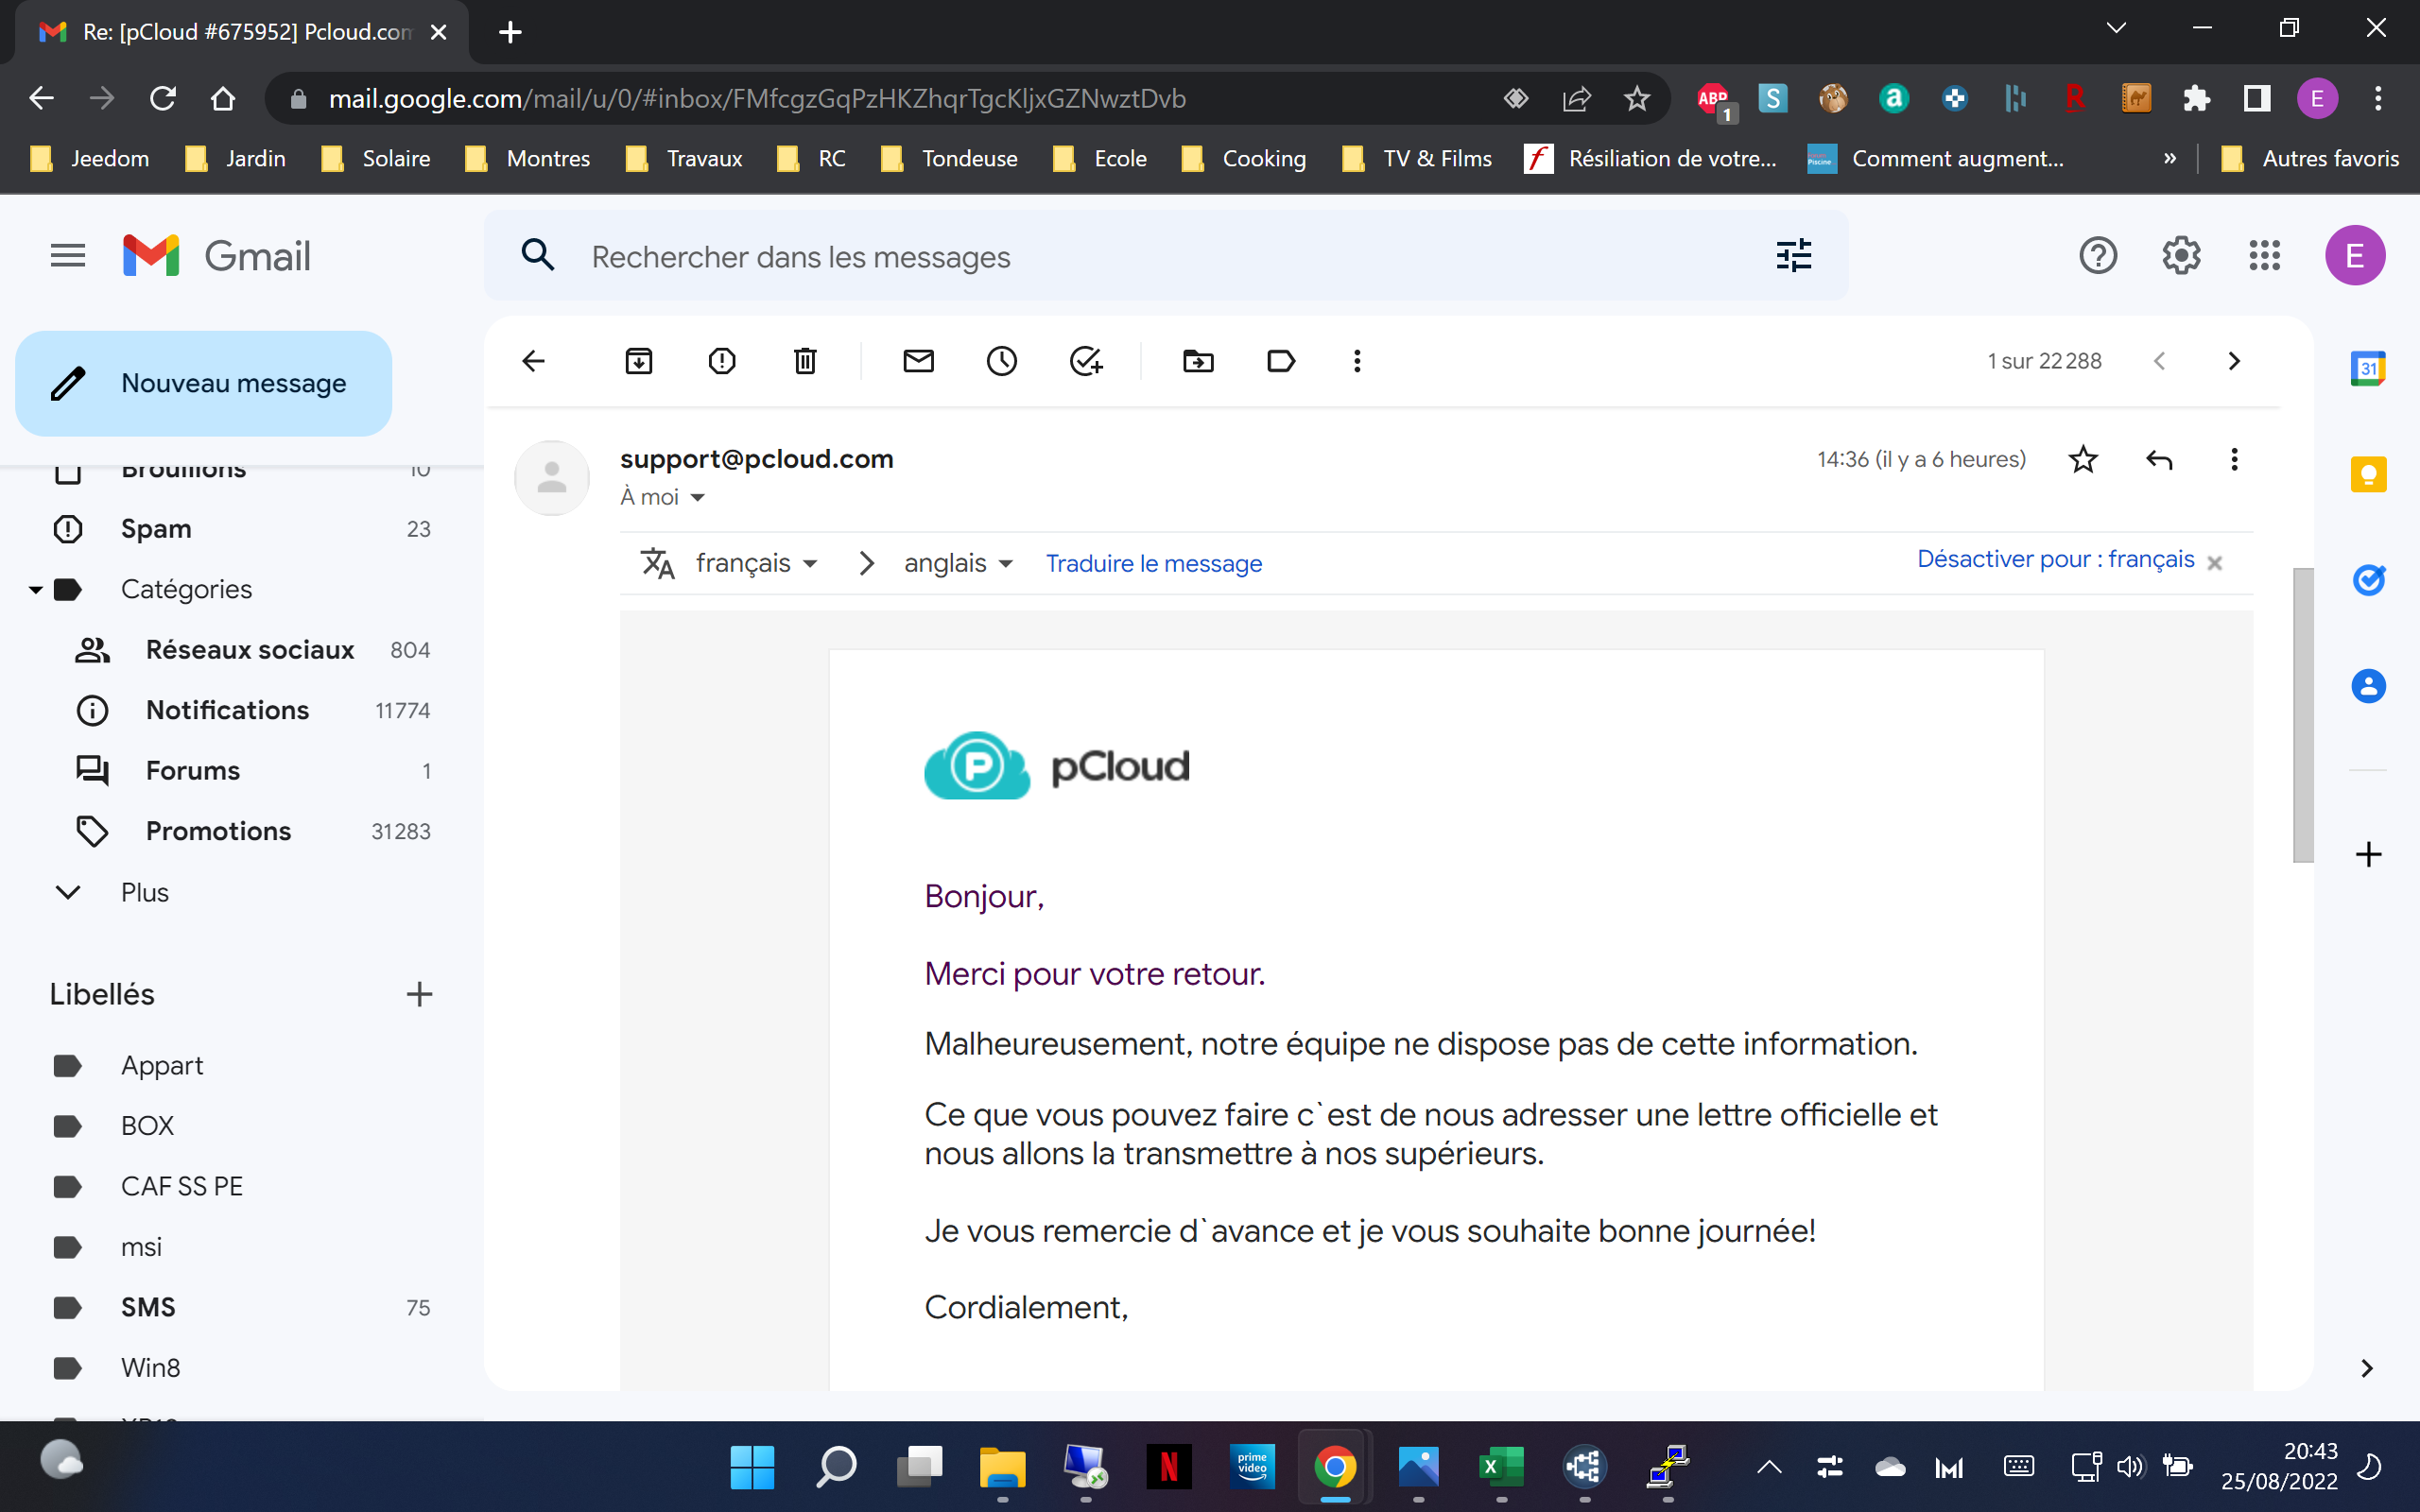The height and width of the screenshot is (1512, 2420).
Task: Open Google Calendar side panel
Action: [2368, 369]
